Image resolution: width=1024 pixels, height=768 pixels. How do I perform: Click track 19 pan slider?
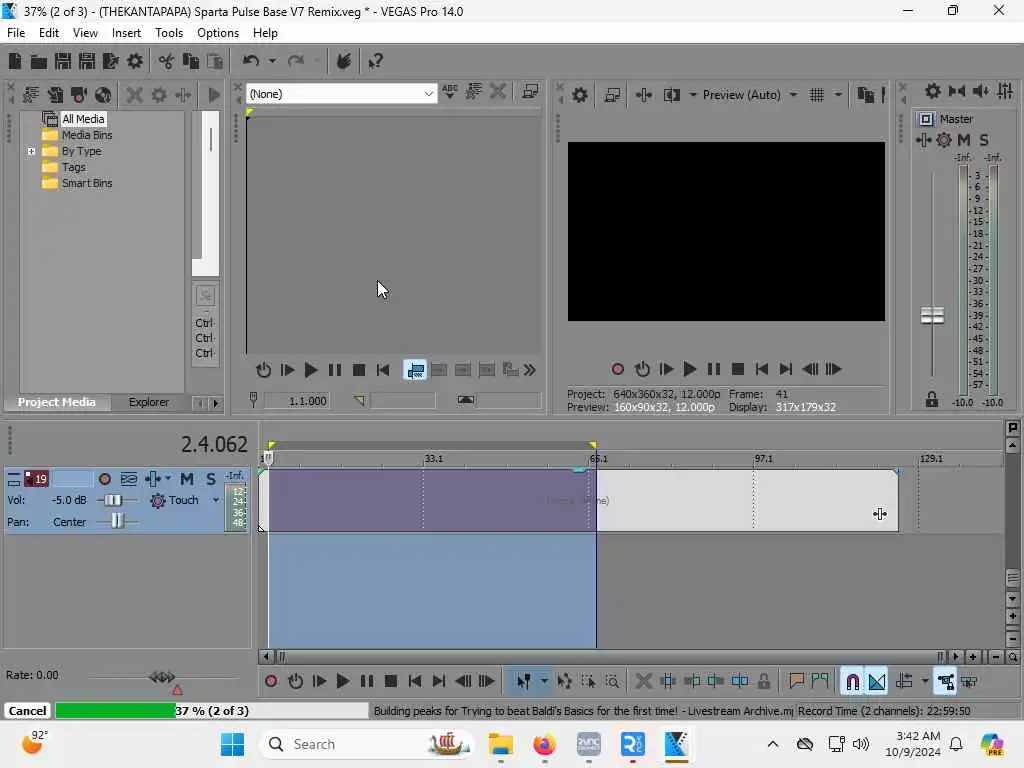[x=117, y=522]
